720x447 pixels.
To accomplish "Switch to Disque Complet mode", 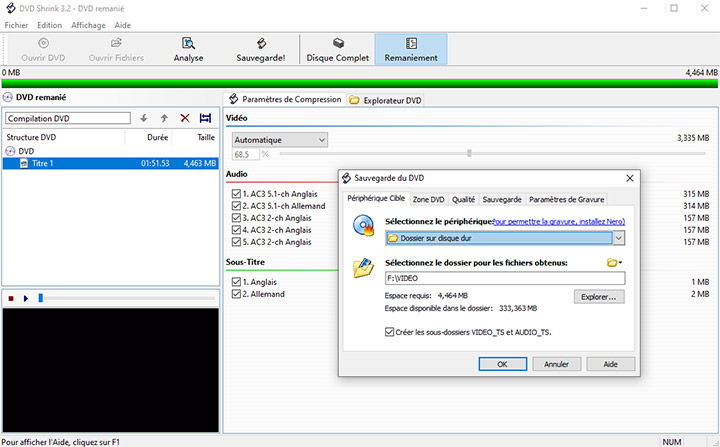I will 338,49.
